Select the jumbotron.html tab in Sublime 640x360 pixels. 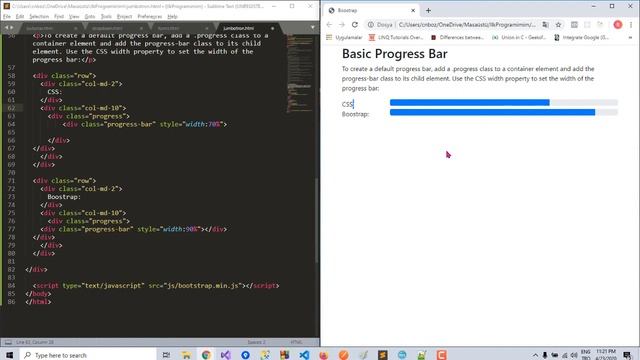coord(239,28)
